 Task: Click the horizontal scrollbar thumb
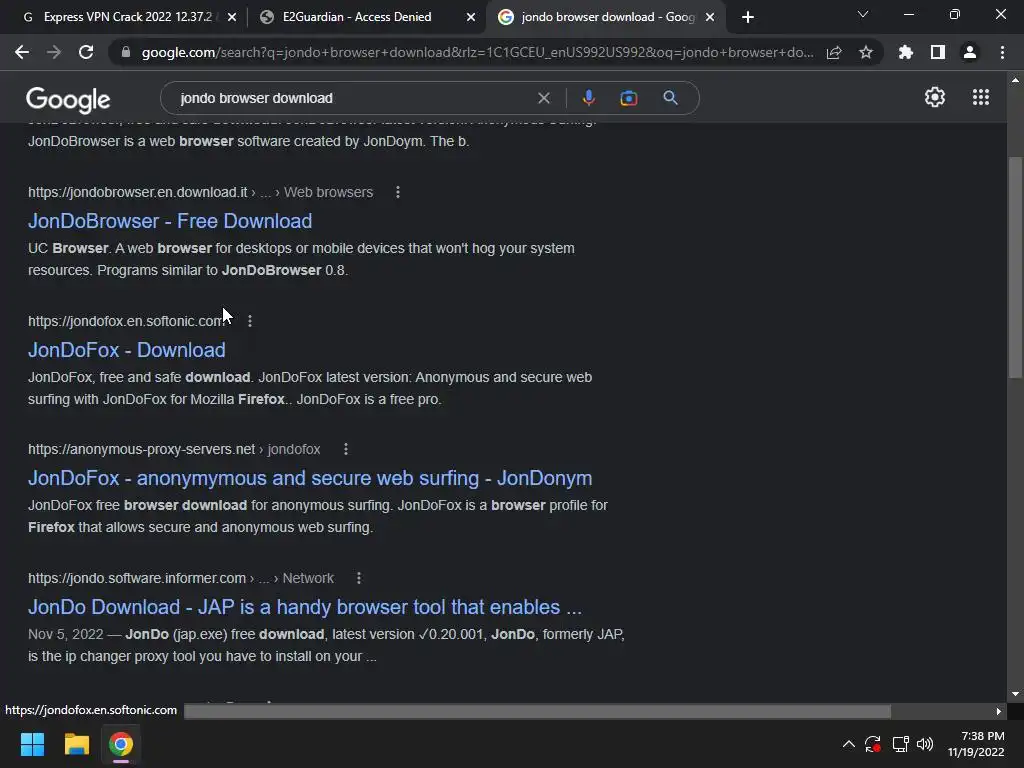coord(537,711)
